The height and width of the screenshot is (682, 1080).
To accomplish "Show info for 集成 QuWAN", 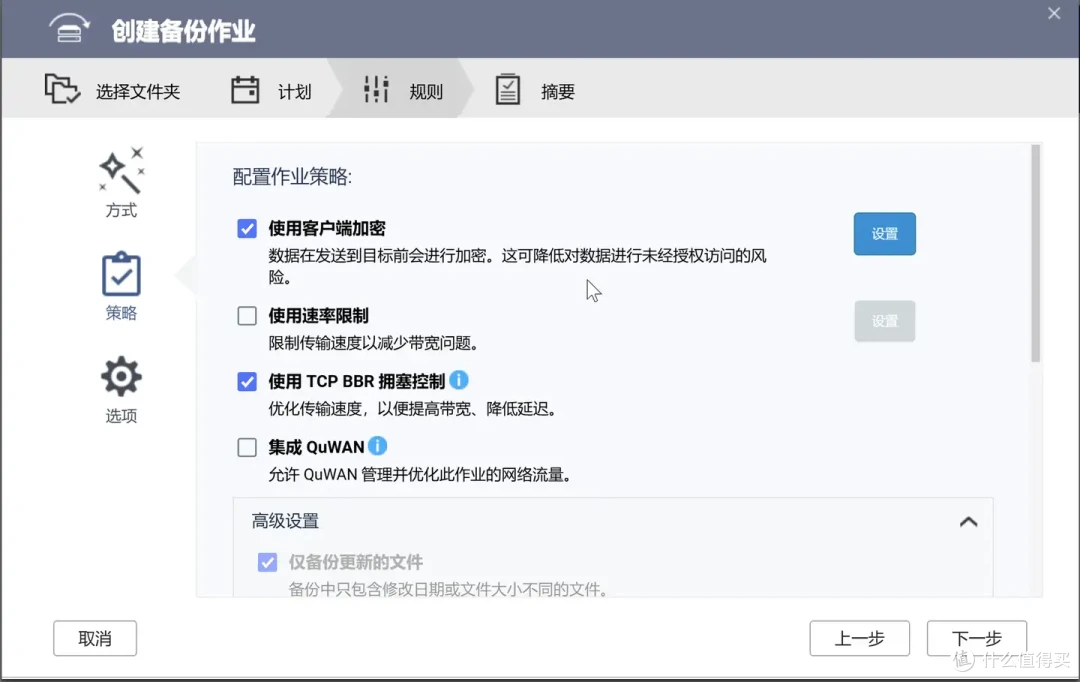I will pyautogui.click(x=377, y=446).
